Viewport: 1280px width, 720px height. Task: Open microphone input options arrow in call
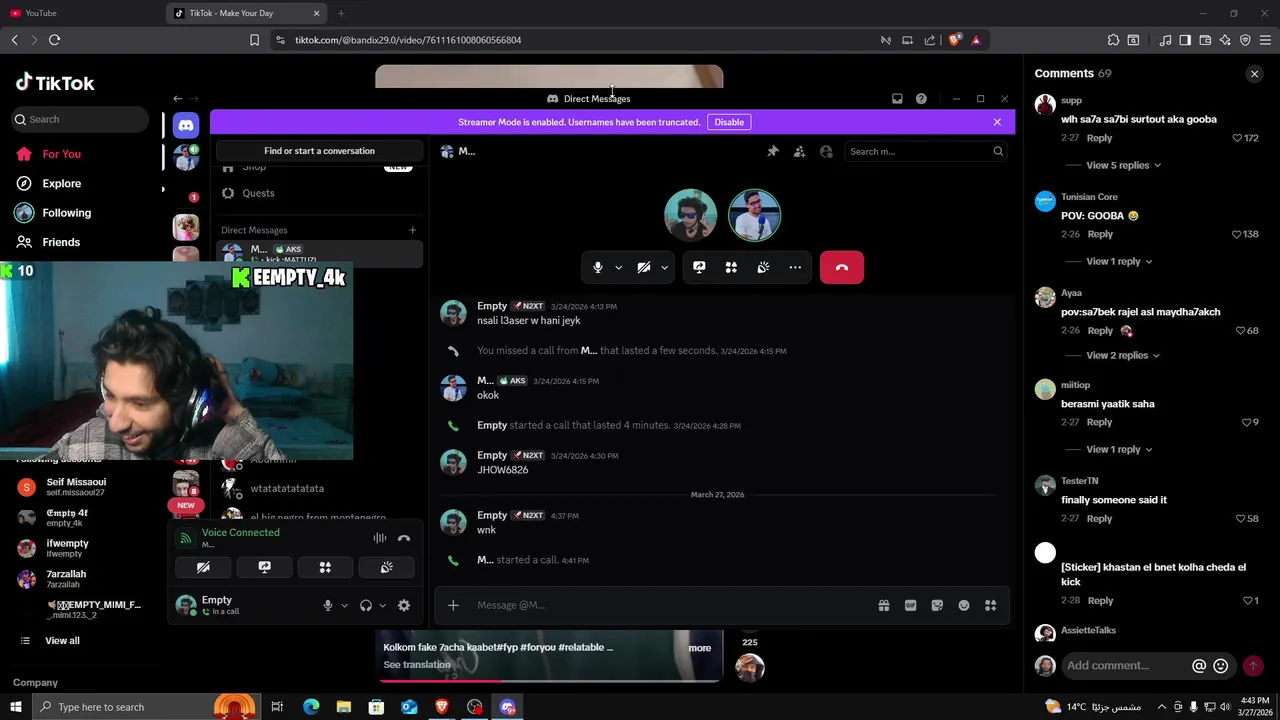click(x=618, y=267)
